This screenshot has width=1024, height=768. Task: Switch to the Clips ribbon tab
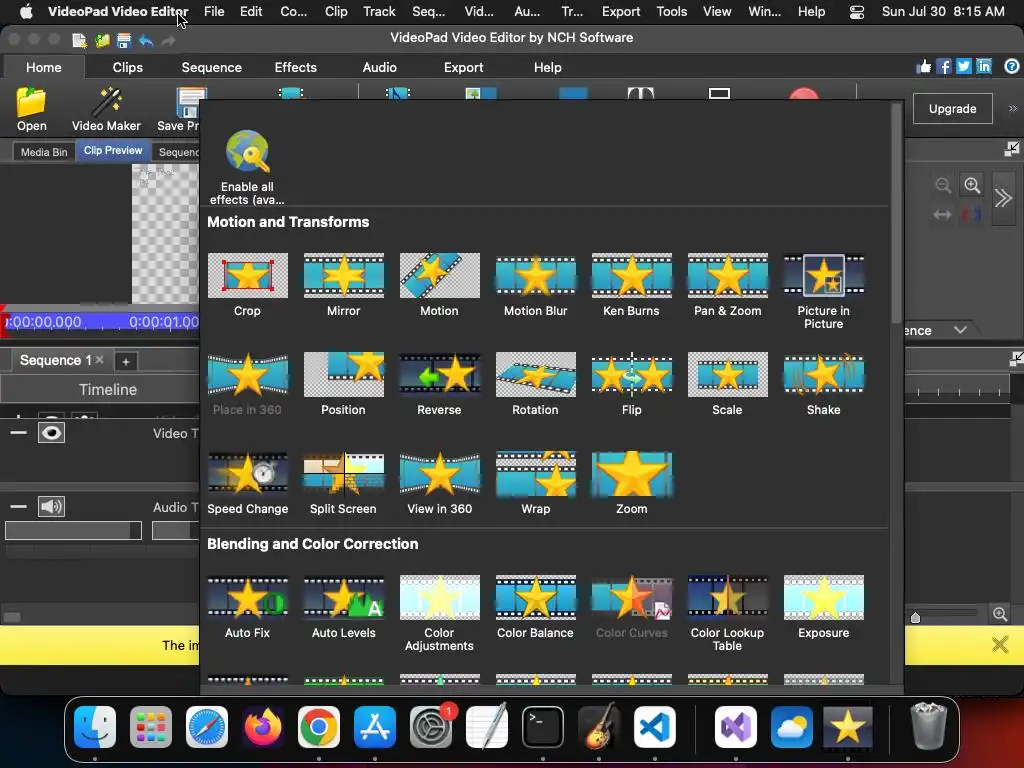pyautogui.click(x=127, y=67)
